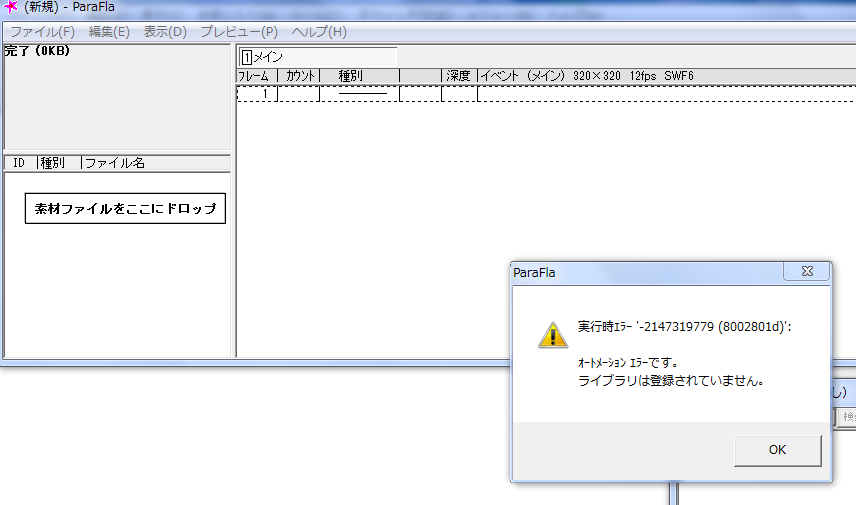Open the ヘルプ(H) menu
This screenshot has width=856, height=505.
(x=319, y=32)
